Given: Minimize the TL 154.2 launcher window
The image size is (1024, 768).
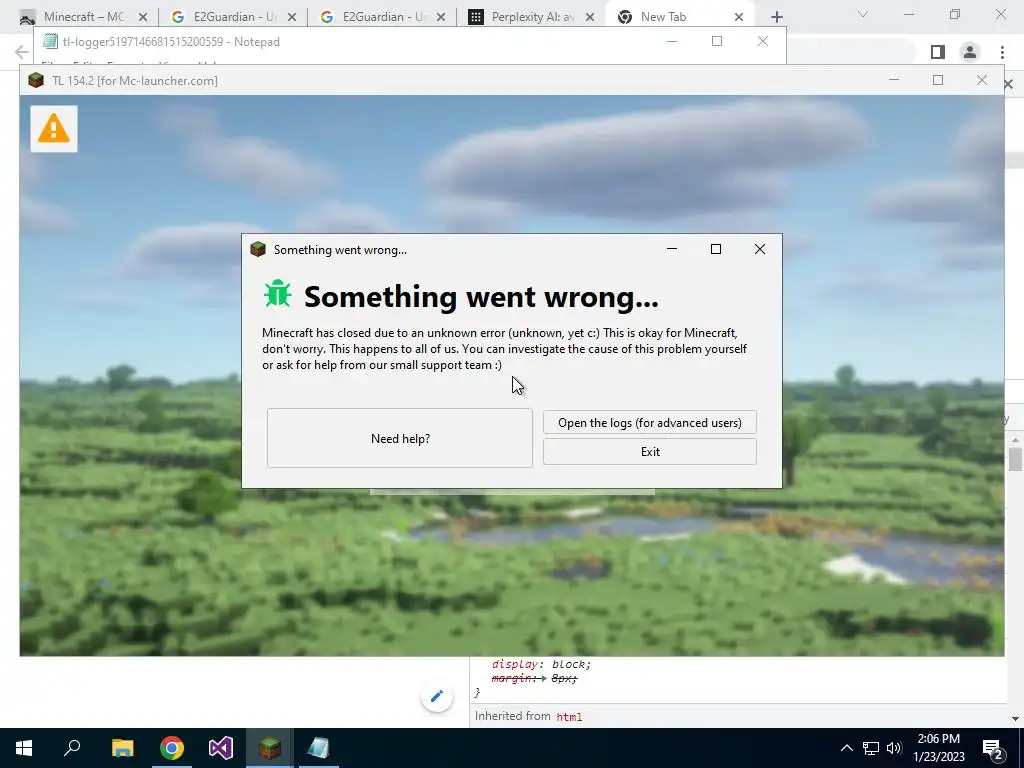Looking at the screenshot, I should coord(894,80).
